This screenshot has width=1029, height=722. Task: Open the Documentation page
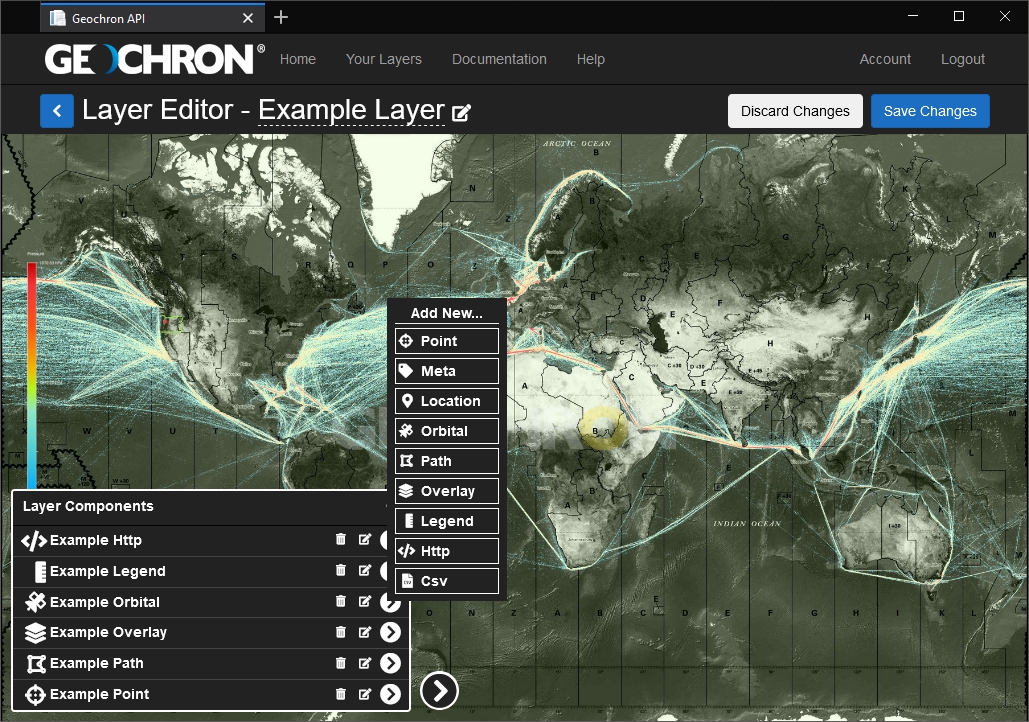(x=499, y=59)
